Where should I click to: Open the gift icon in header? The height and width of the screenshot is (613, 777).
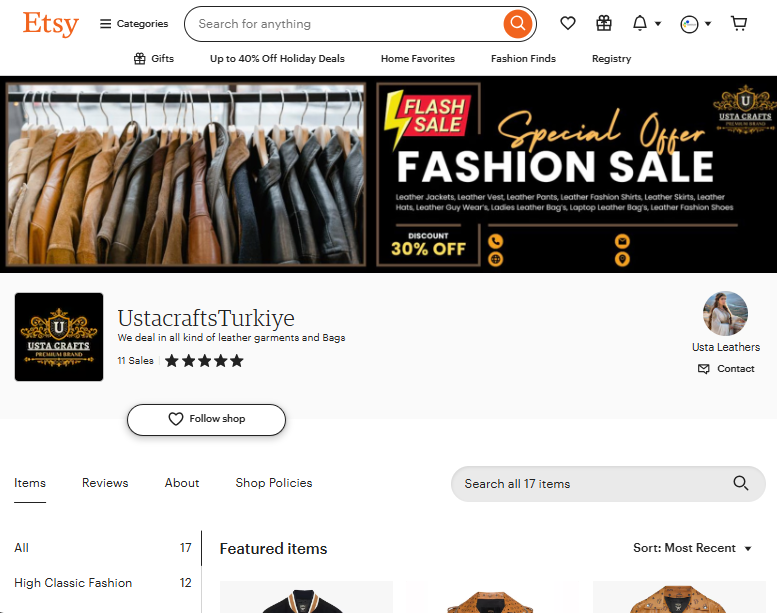(x=604, y=23)
